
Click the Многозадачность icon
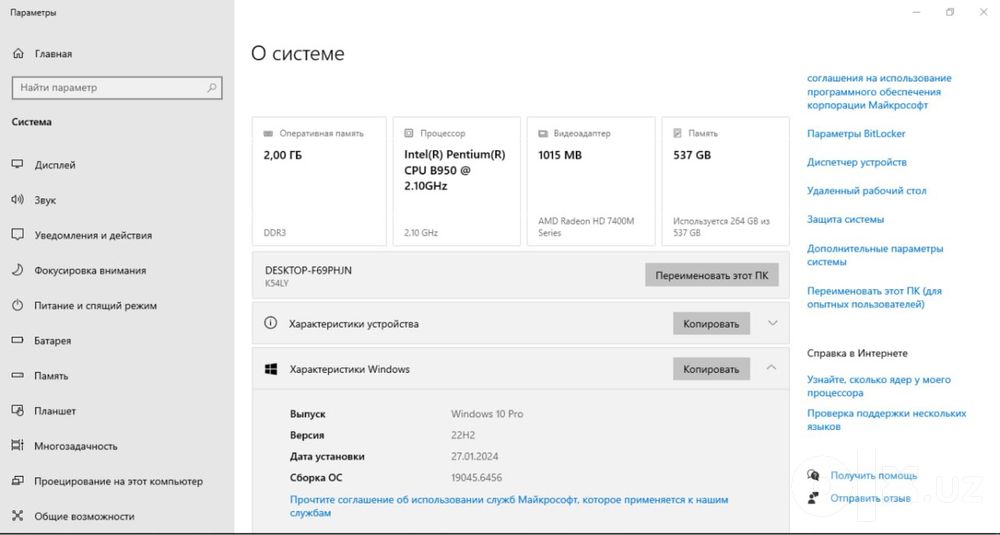click(18, 446)
